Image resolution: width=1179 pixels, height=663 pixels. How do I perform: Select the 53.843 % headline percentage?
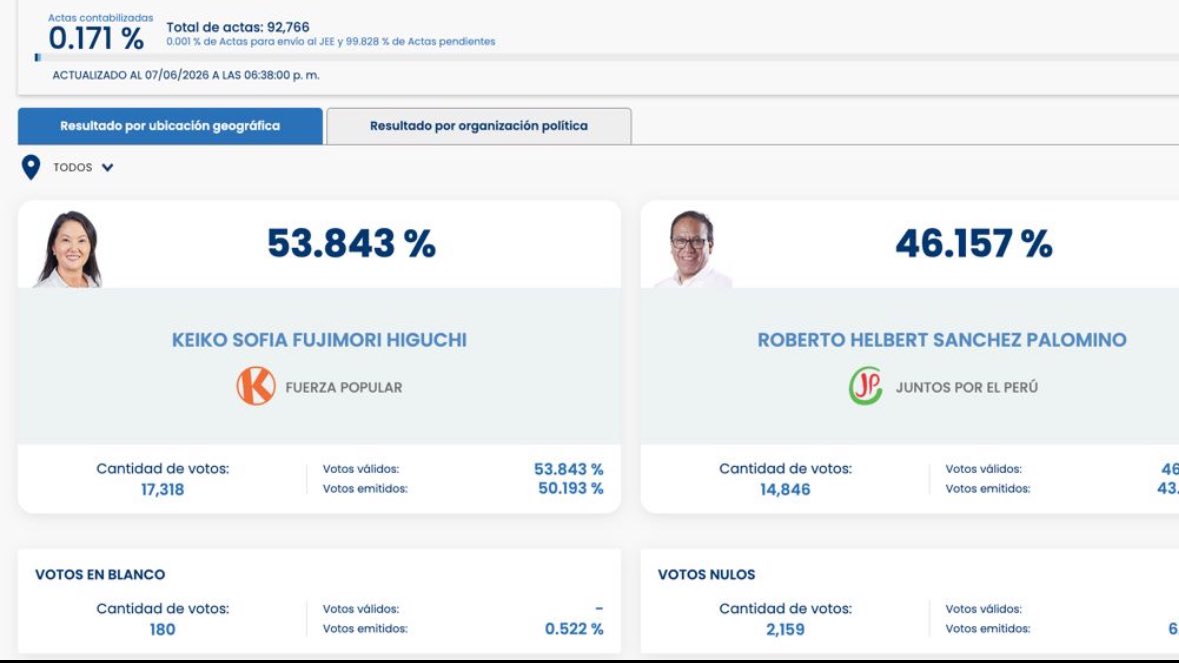[x=351, y=244]
